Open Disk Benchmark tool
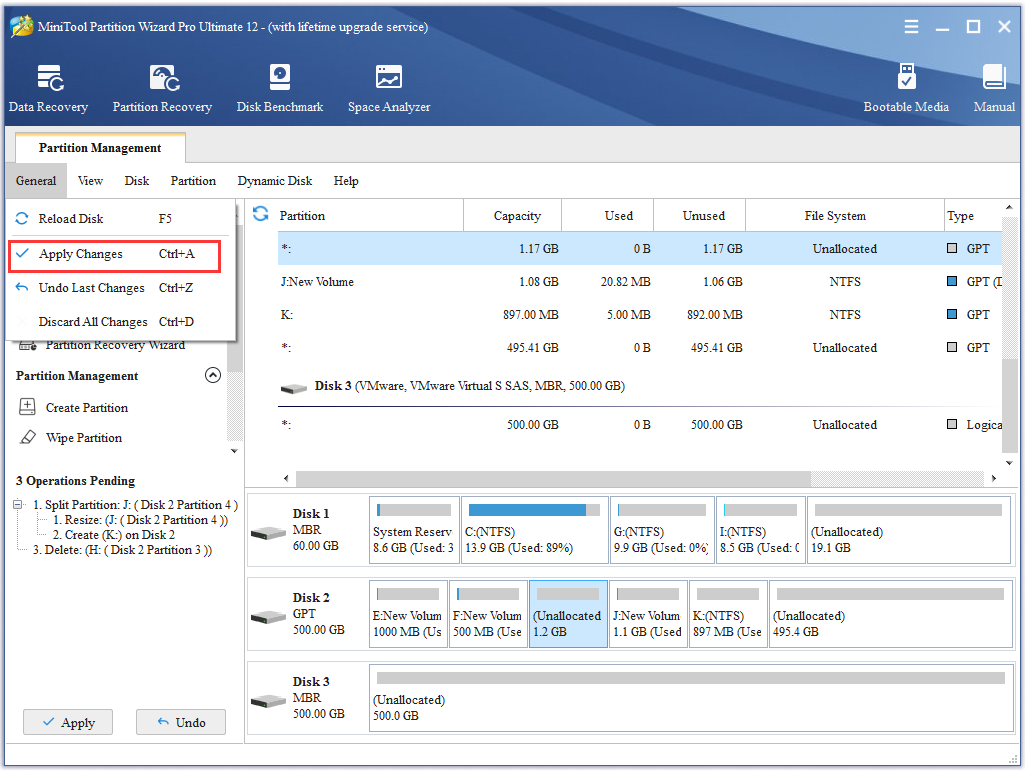Image resolution: width=1026 pixels, height=770 pixels. click(x=280, y=88)
